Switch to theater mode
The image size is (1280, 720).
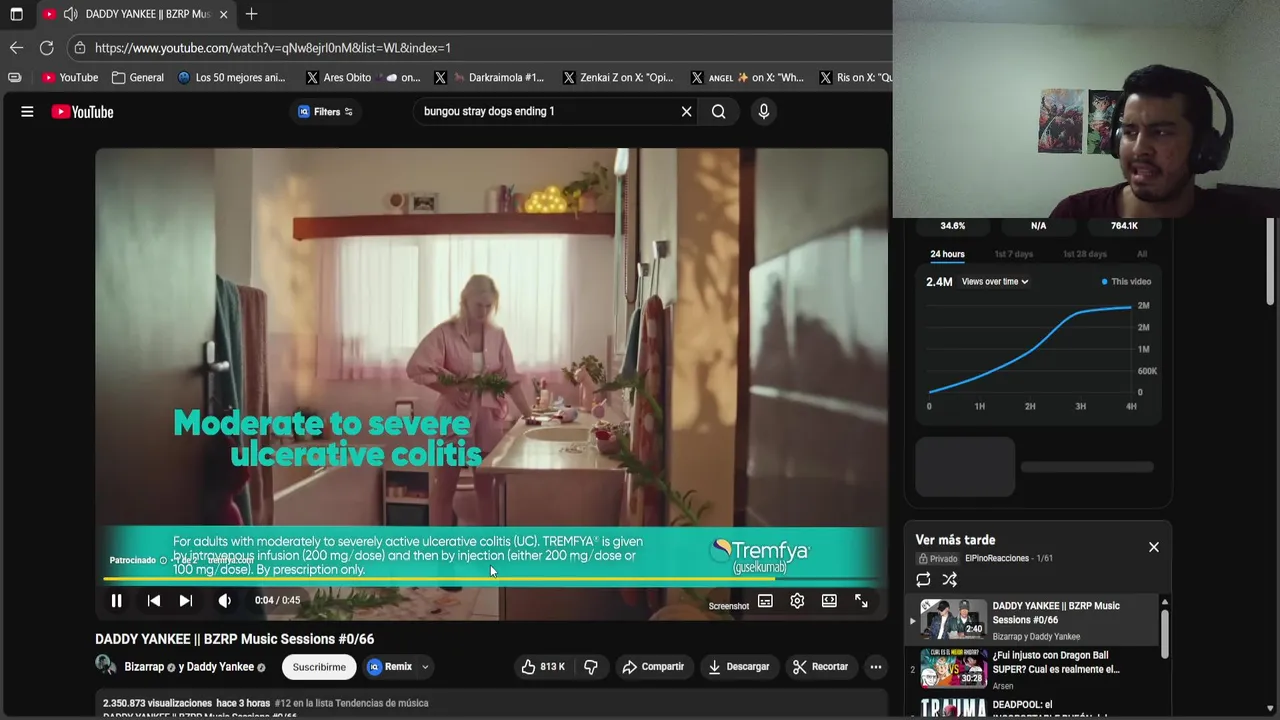tap(829, 601)
